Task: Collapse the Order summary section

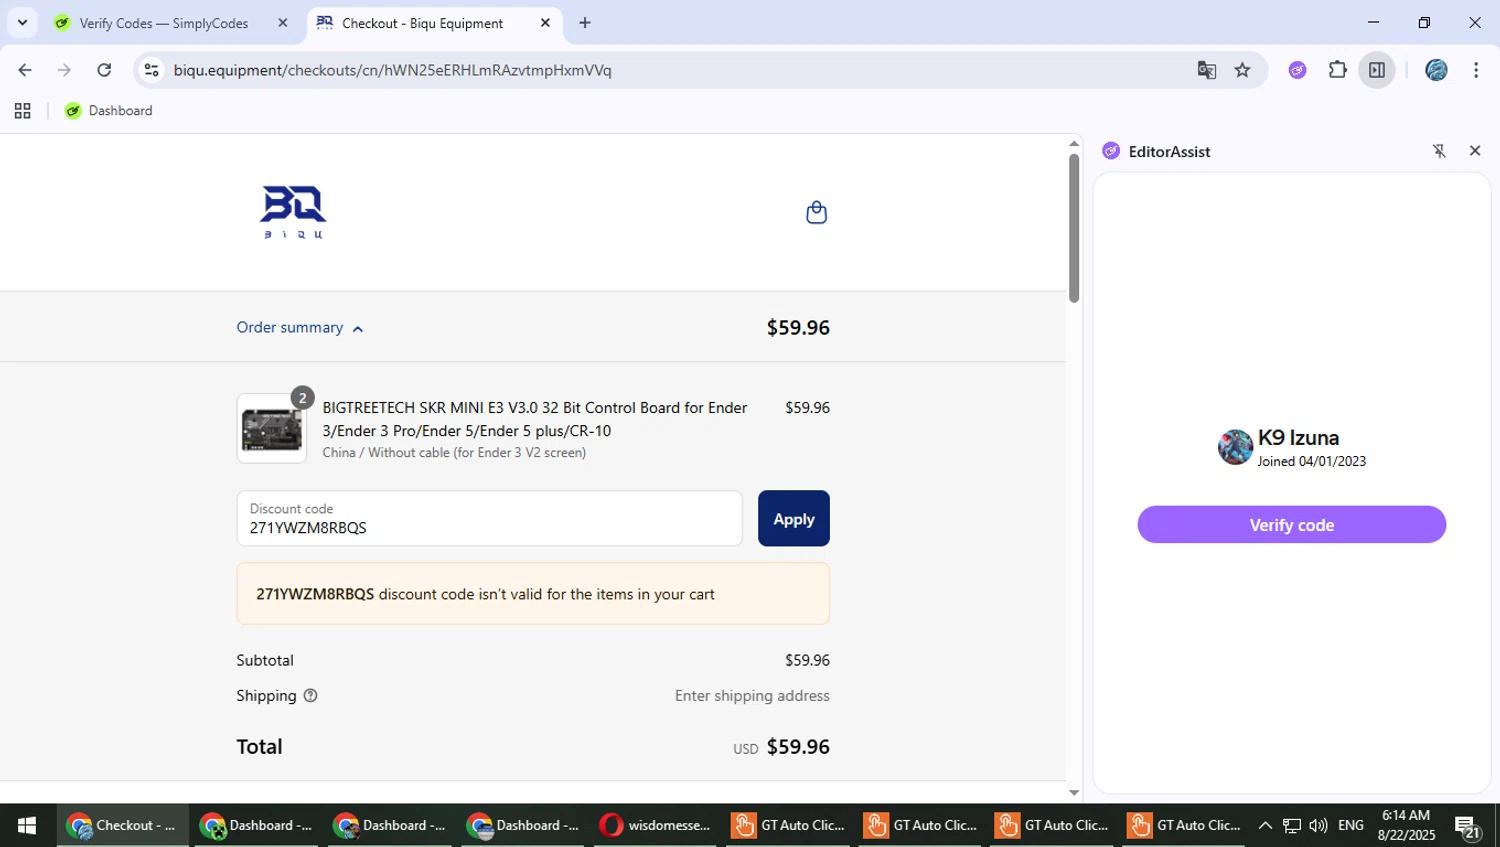Action: (299, 328)
